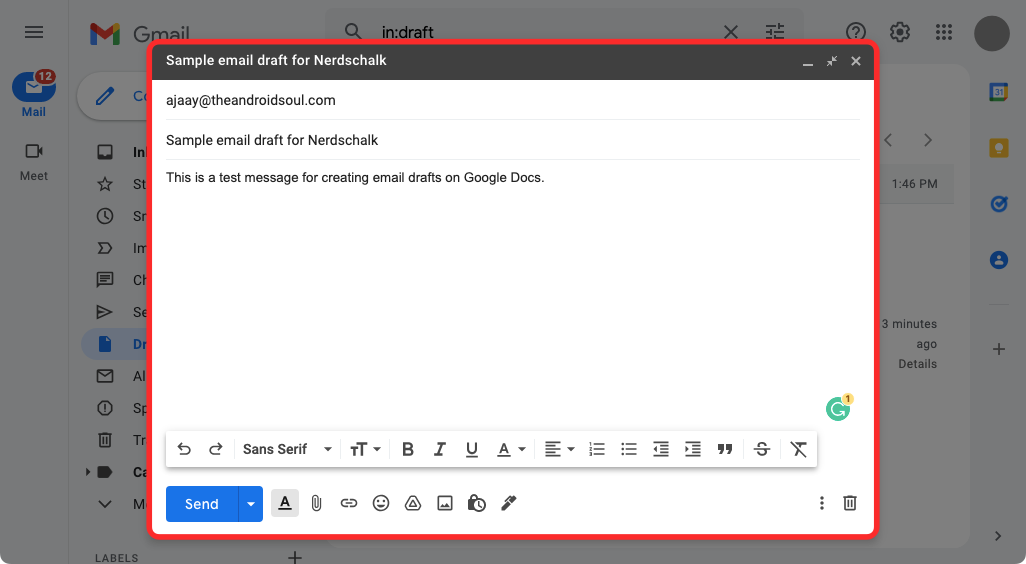Open the Sans Serif font dropdown

(287, 449)
